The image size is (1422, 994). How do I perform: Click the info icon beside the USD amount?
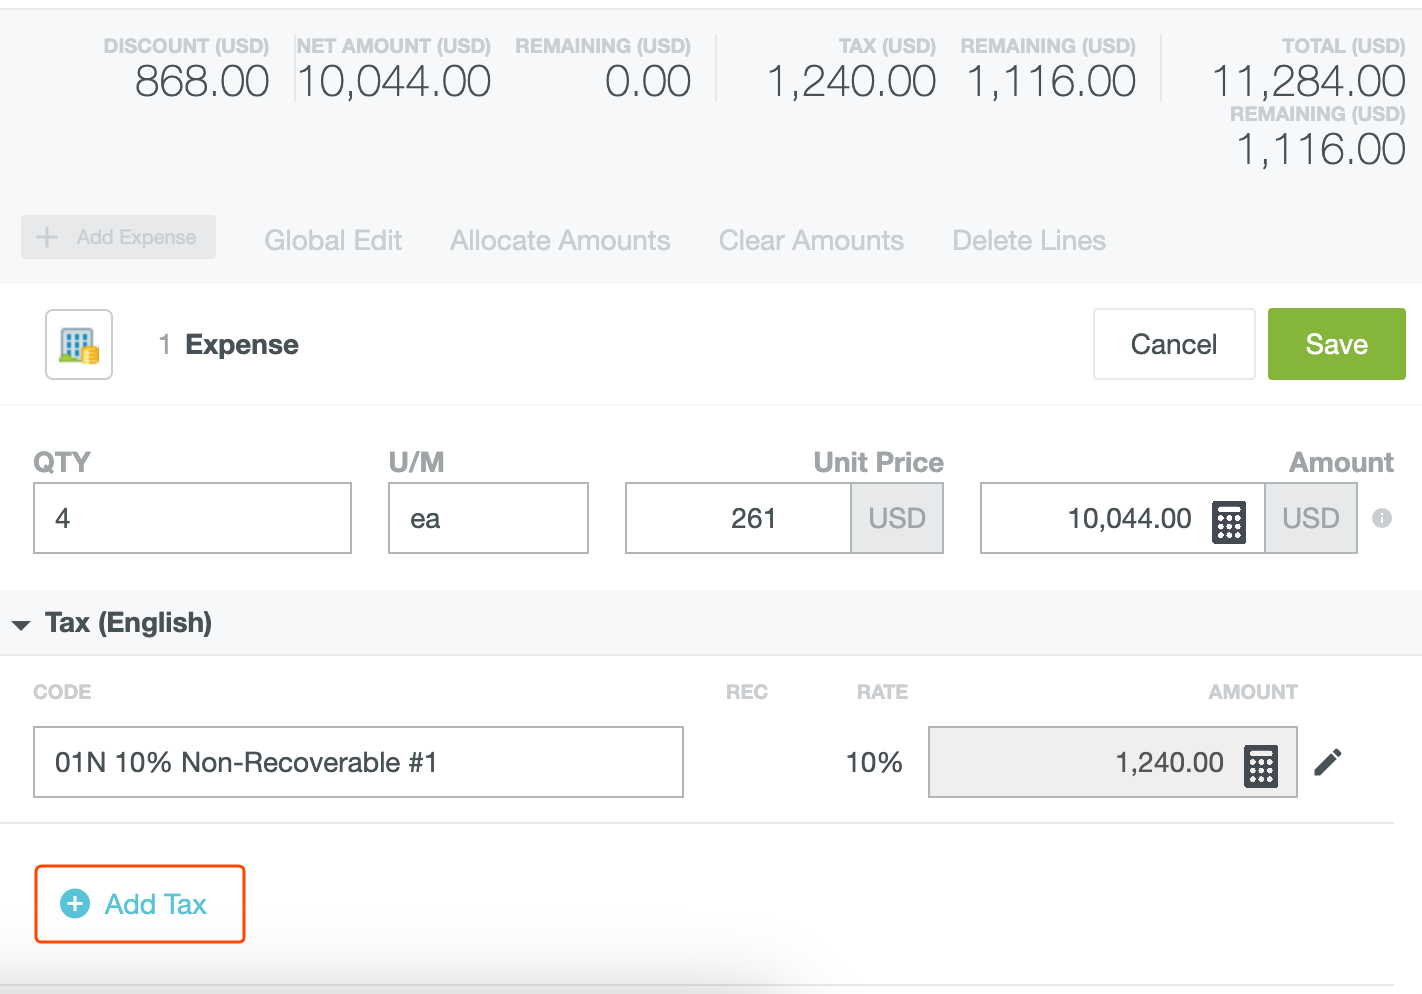tap(1383, 518)
